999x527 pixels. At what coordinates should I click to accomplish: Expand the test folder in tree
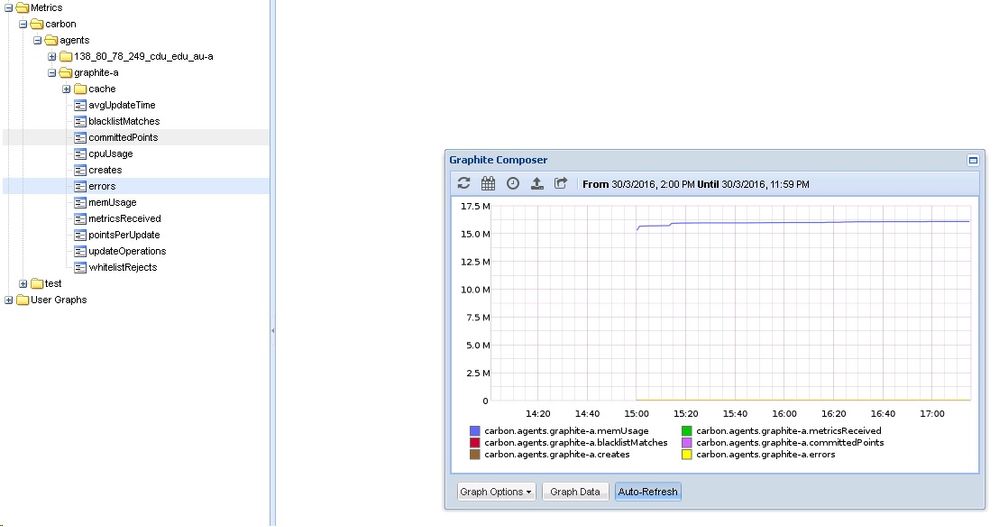tap(23, 284)
